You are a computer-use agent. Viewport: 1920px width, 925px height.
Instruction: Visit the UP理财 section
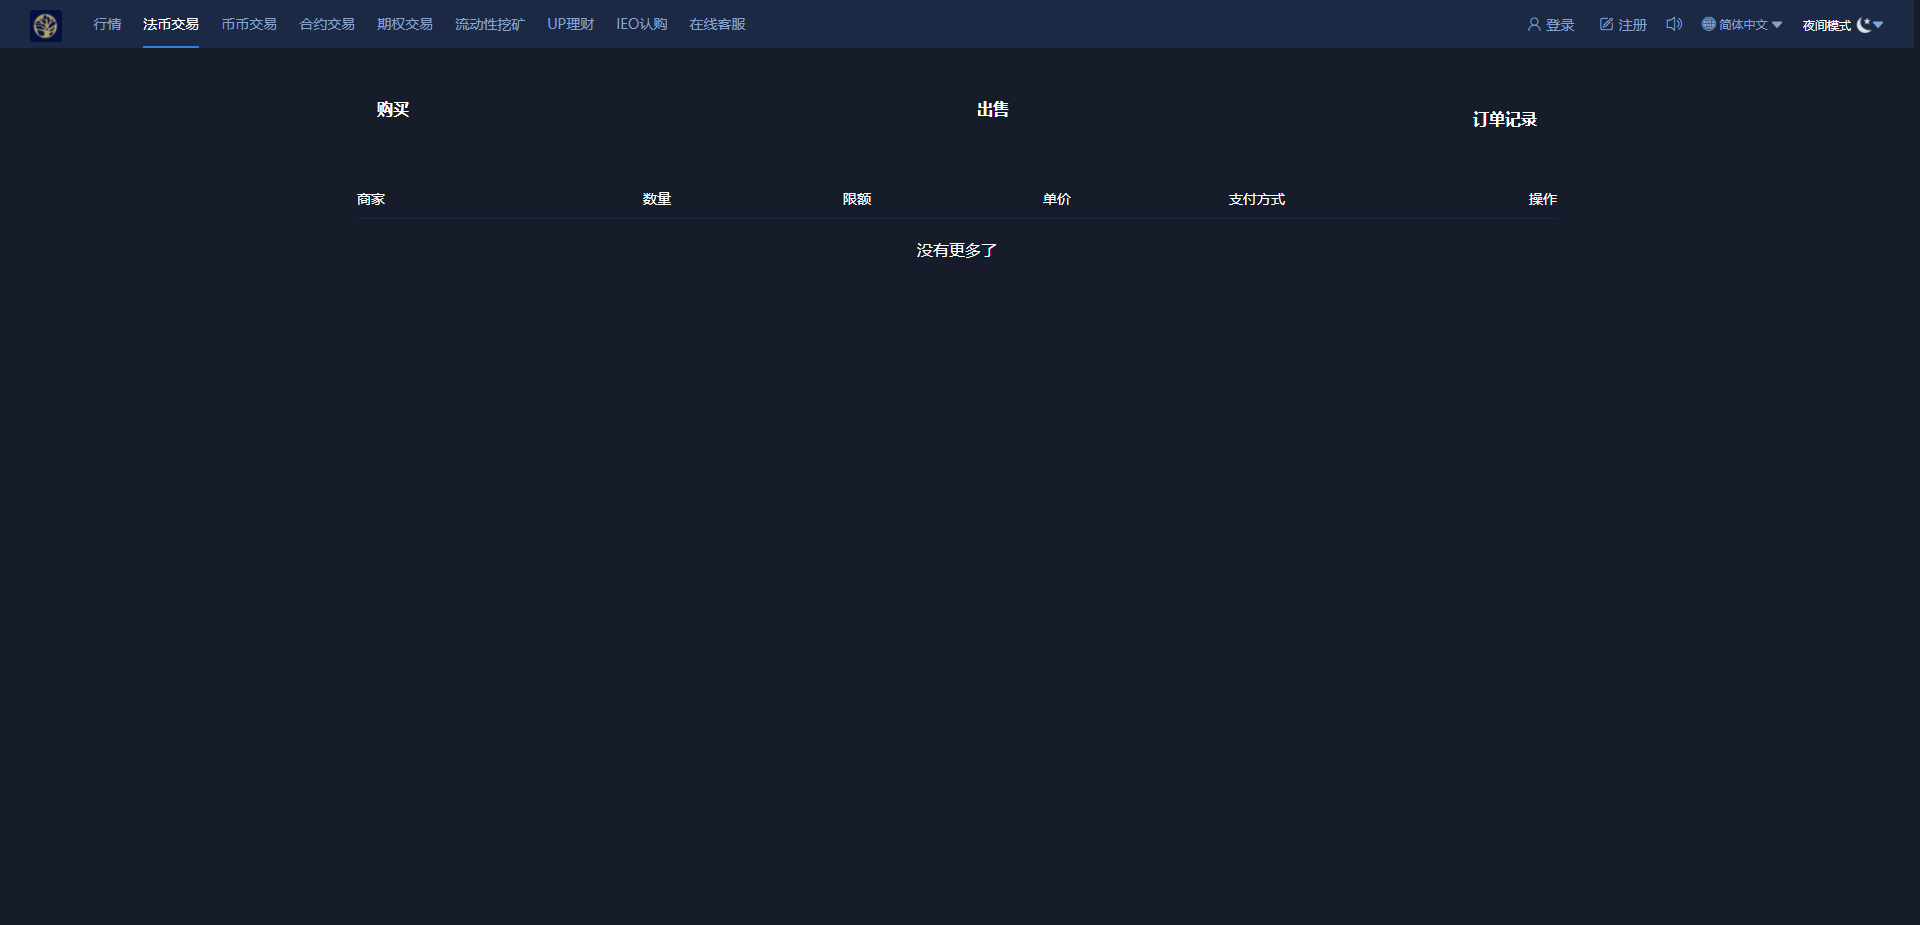(x=570, y=24)
